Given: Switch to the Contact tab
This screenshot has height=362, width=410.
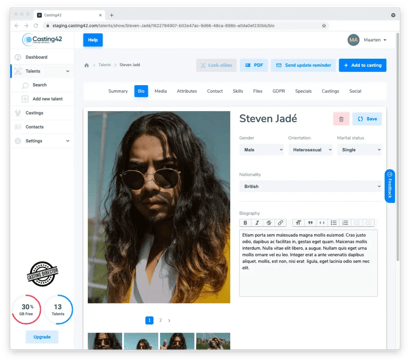Looking at the screenshot, I should point(215,91).
